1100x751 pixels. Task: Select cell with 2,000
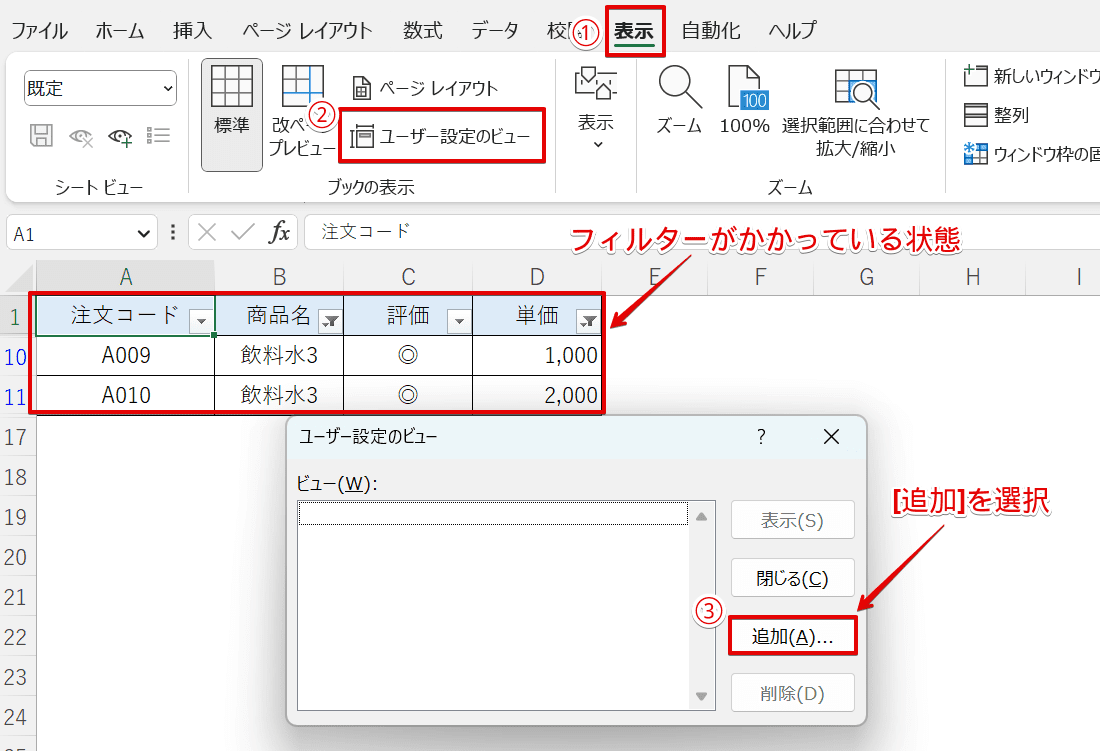(537, 395)
